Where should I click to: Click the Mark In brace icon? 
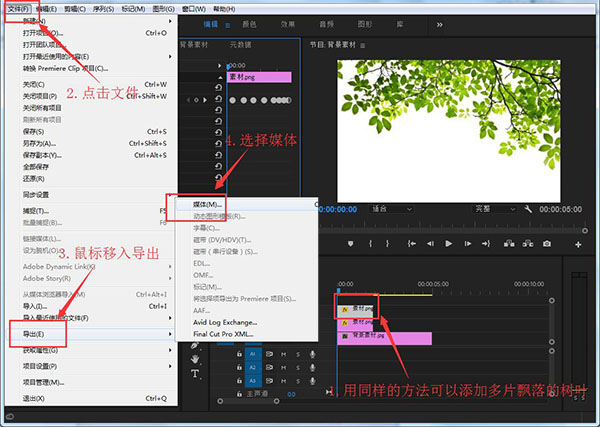coord(370,244)
